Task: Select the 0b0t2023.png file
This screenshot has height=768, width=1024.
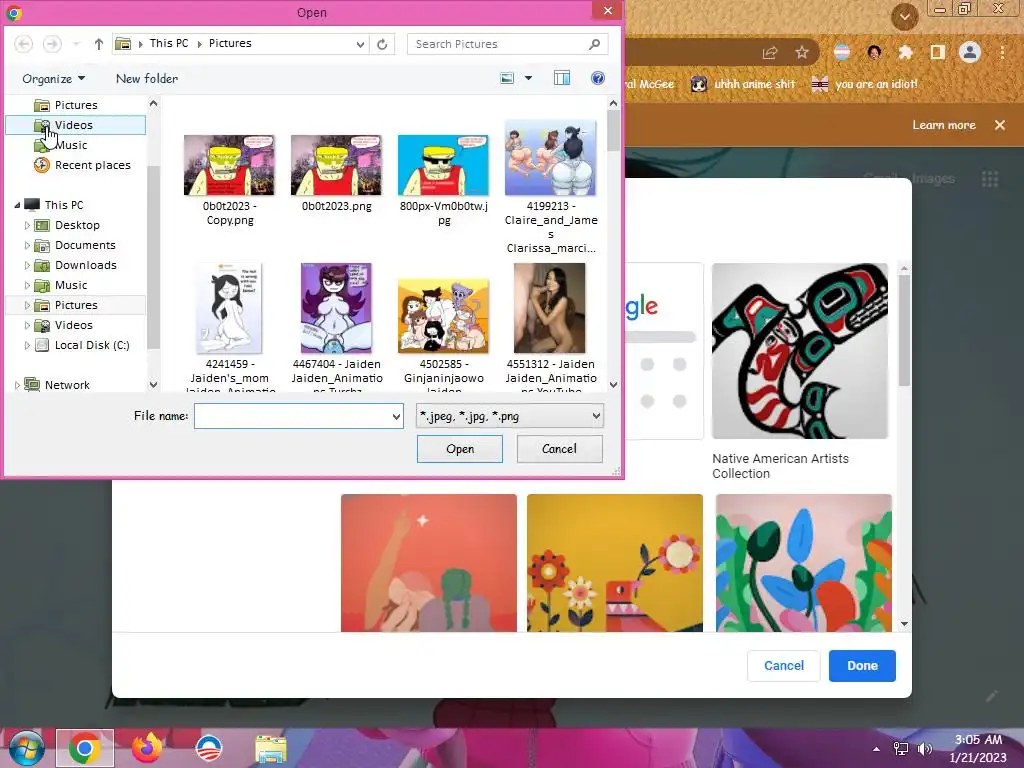Action: 336,174
